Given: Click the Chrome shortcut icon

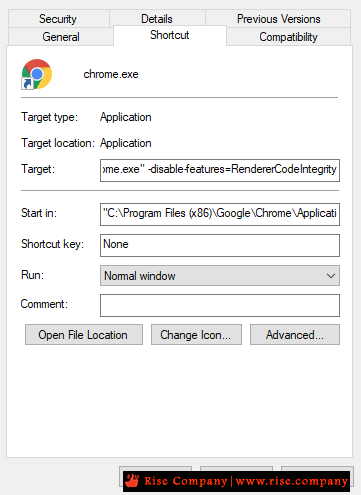Looking at the screenshot, I should coord(37,74).
